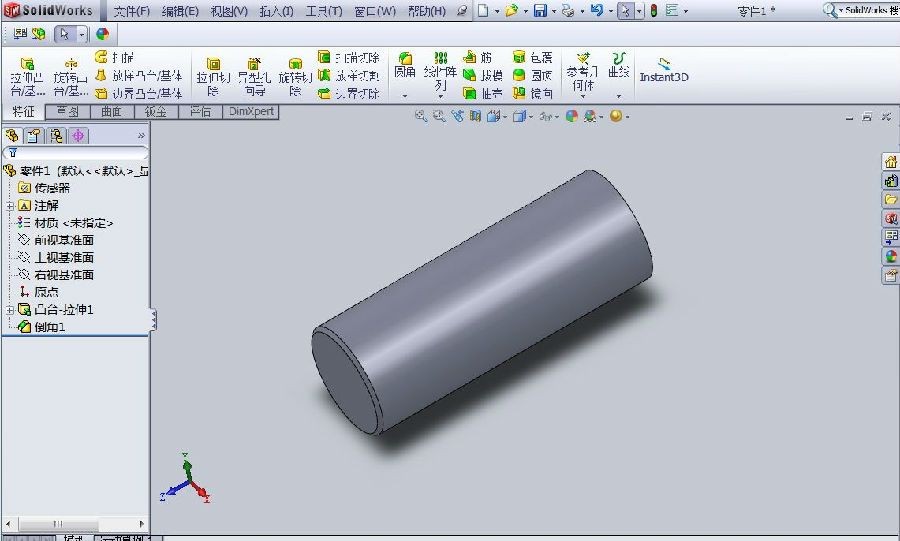Select the Fillet (圆角) tool
Screen dimensions: 900x541
[x=405, y=65]
